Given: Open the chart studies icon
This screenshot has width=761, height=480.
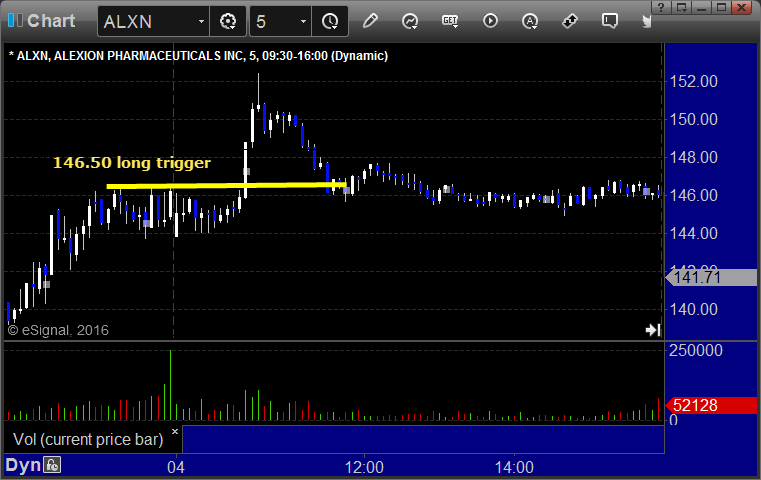Looking at the screenshot, I should 410,21.
